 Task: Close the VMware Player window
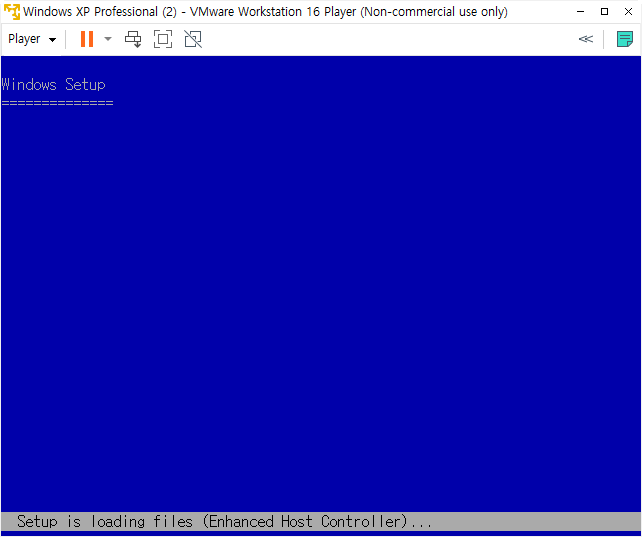(628, 11)
